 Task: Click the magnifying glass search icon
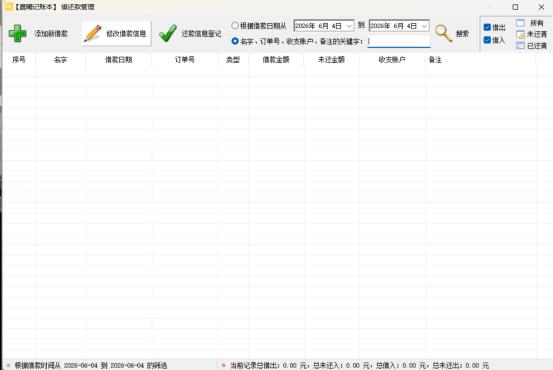click(x=443, y=34)
